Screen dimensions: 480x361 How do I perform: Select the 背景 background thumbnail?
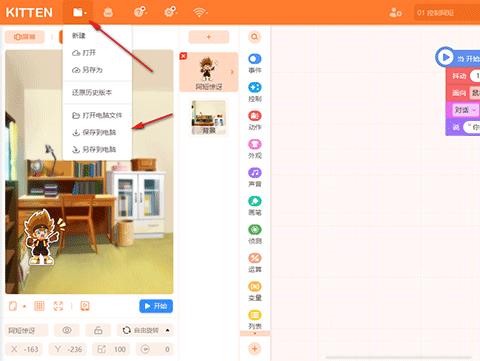[209, 117]
